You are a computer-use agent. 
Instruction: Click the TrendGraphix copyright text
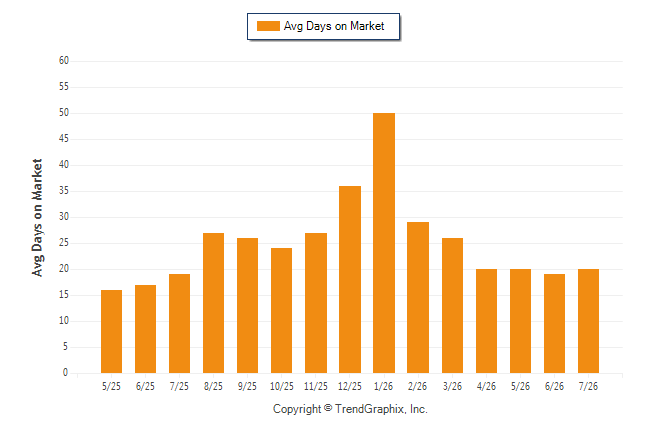(350, 409)
